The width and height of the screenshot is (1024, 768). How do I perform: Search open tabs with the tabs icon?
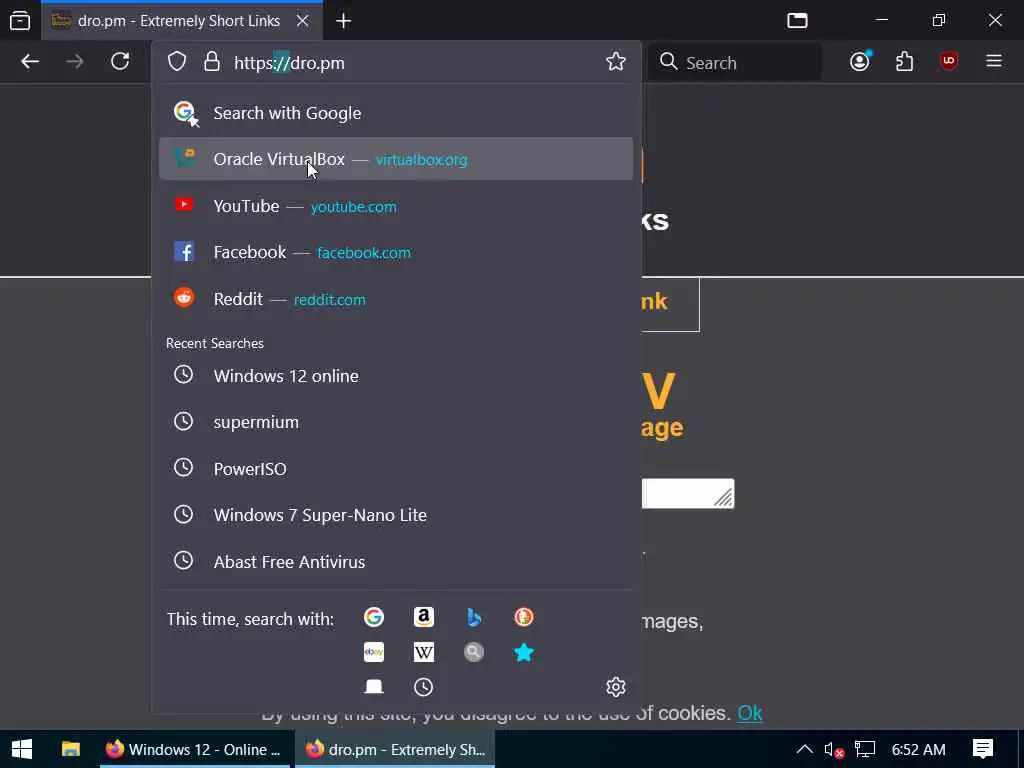pos(374,686)
